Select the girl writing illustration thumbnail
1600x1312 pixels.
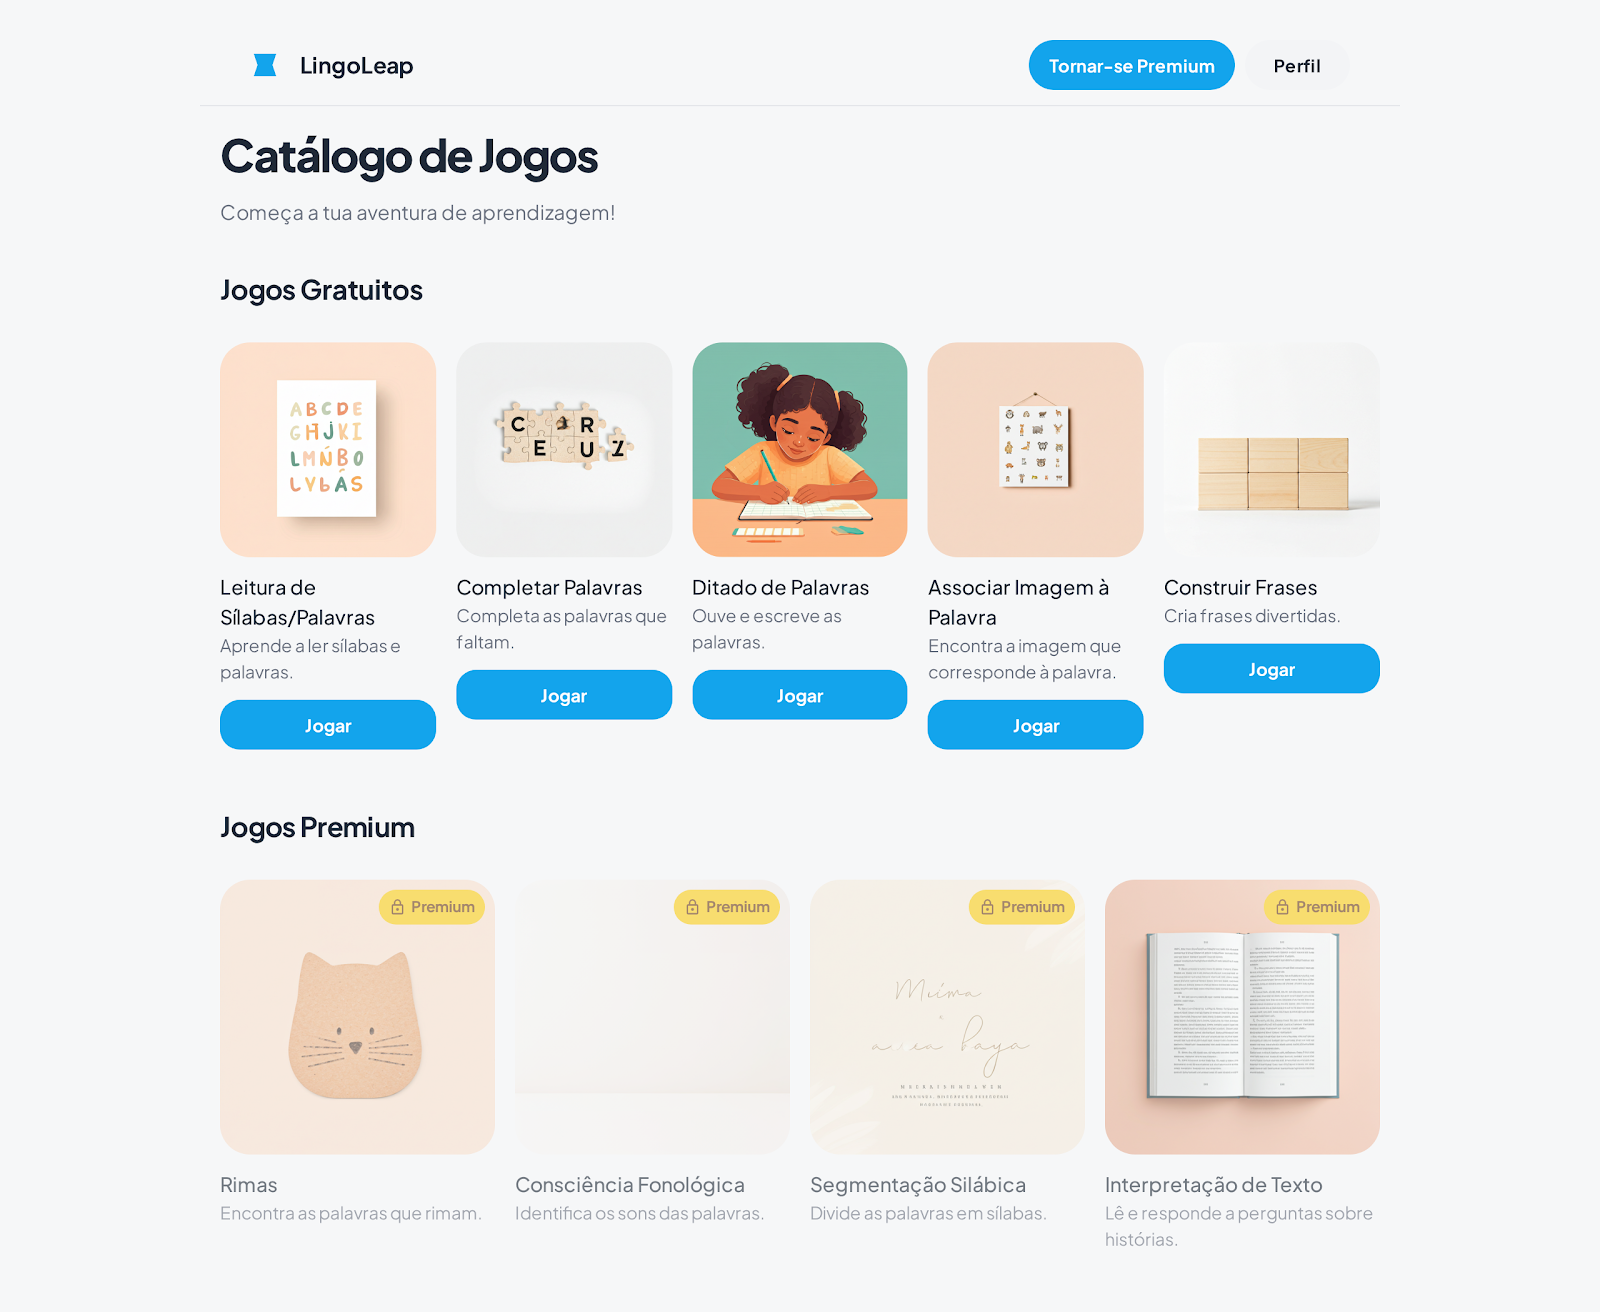(800, 450)
